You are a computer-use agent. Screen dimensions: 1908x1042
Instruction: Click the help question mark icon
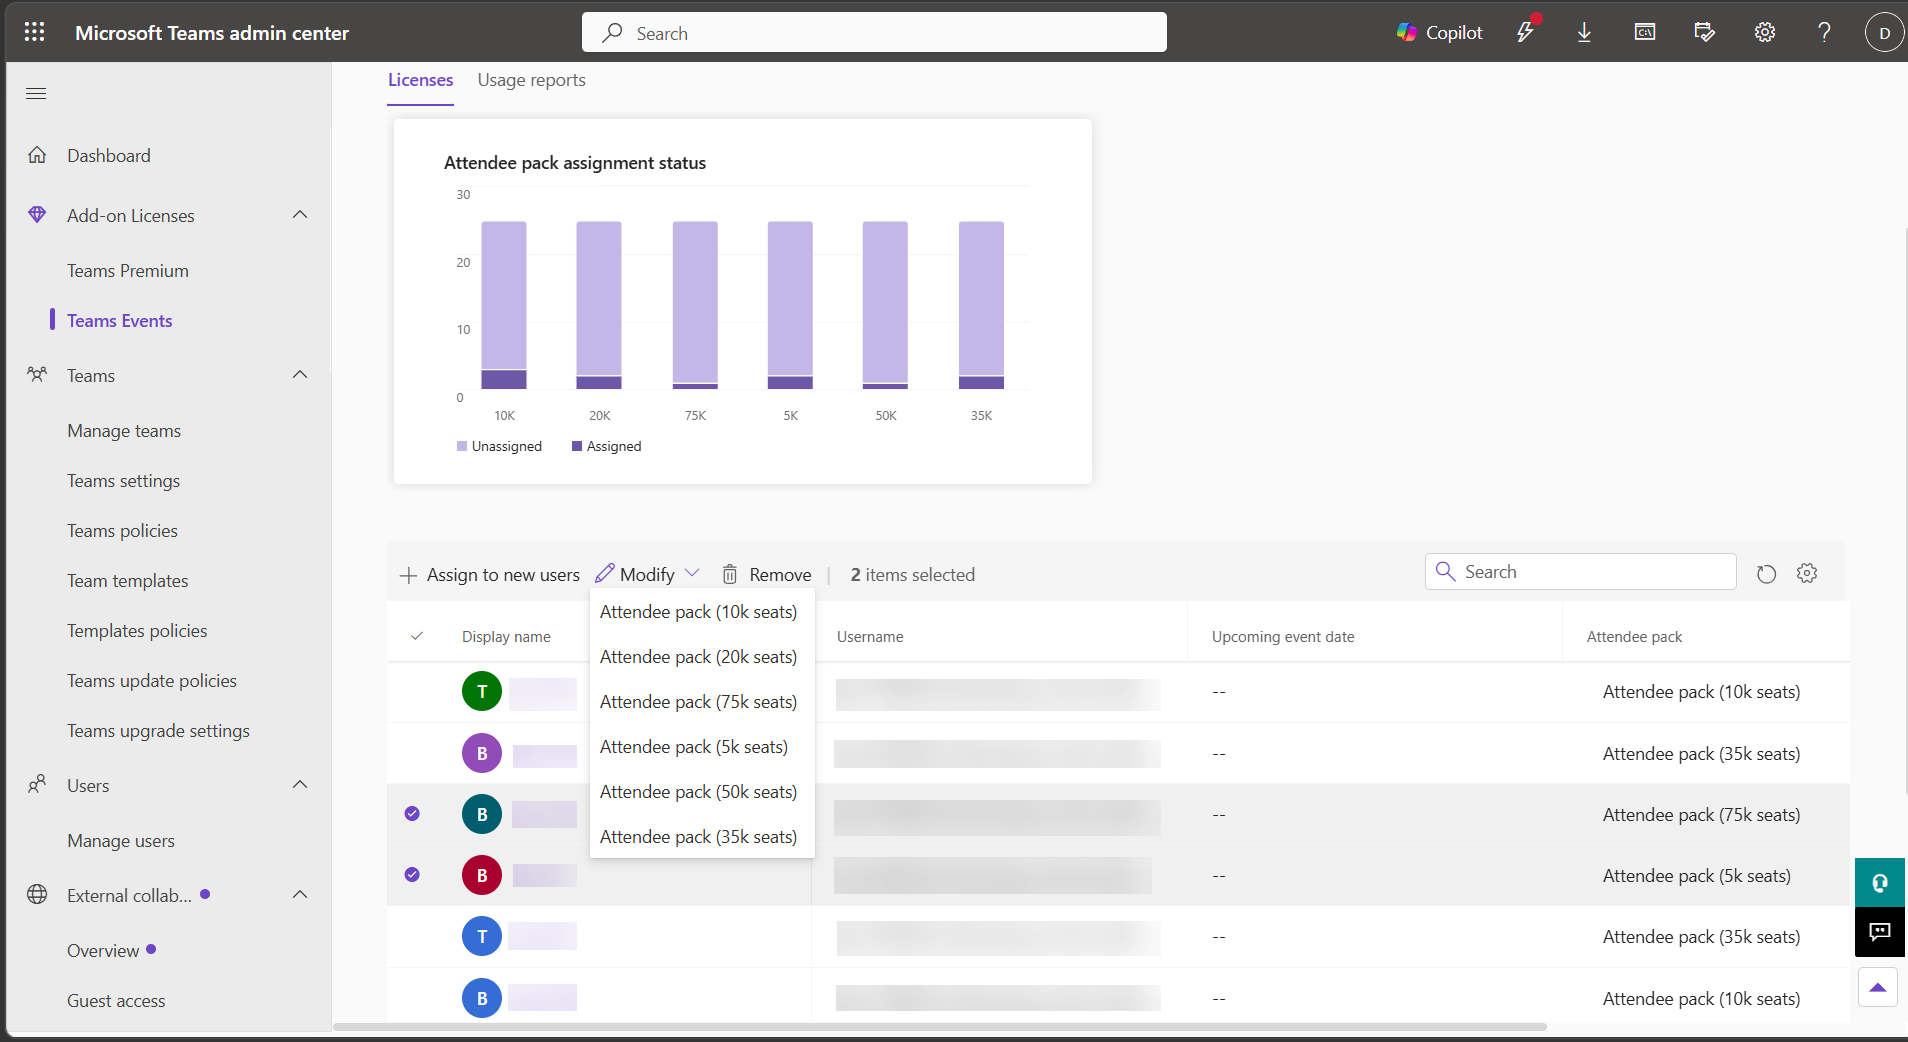[1824, 32]
